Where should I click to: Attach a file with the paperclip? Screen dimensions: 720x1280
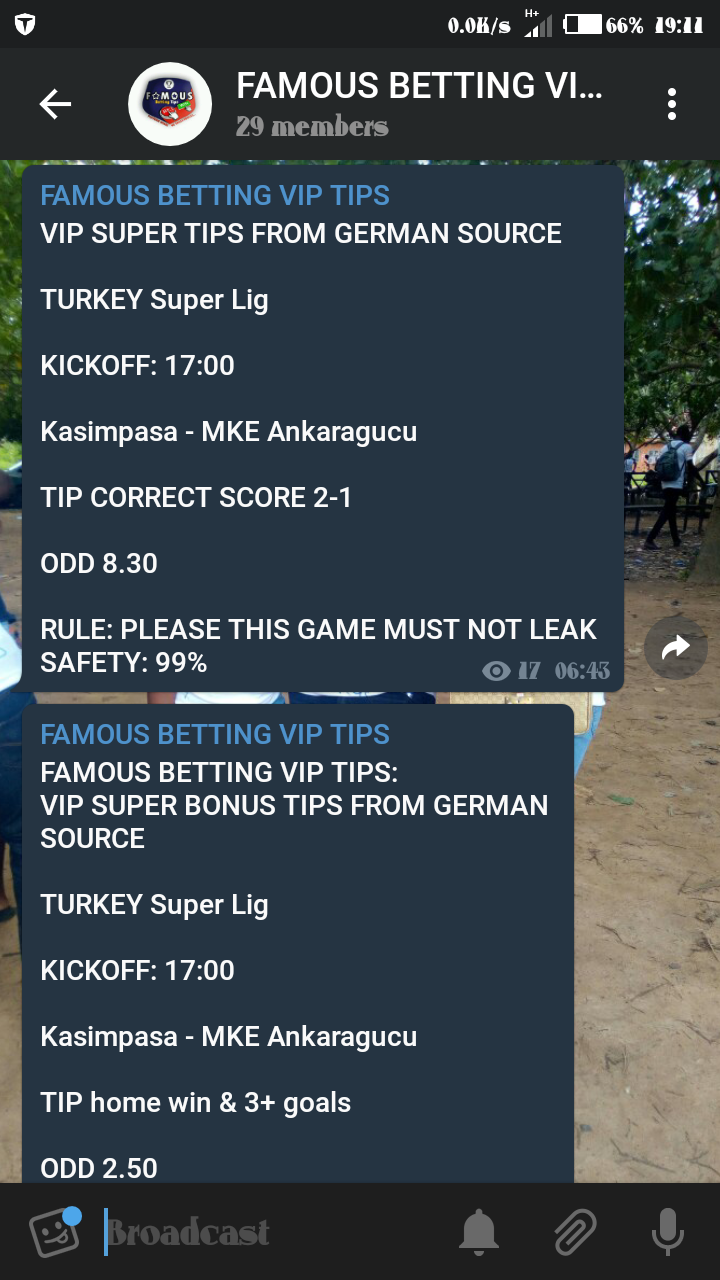coord(574,1232)
